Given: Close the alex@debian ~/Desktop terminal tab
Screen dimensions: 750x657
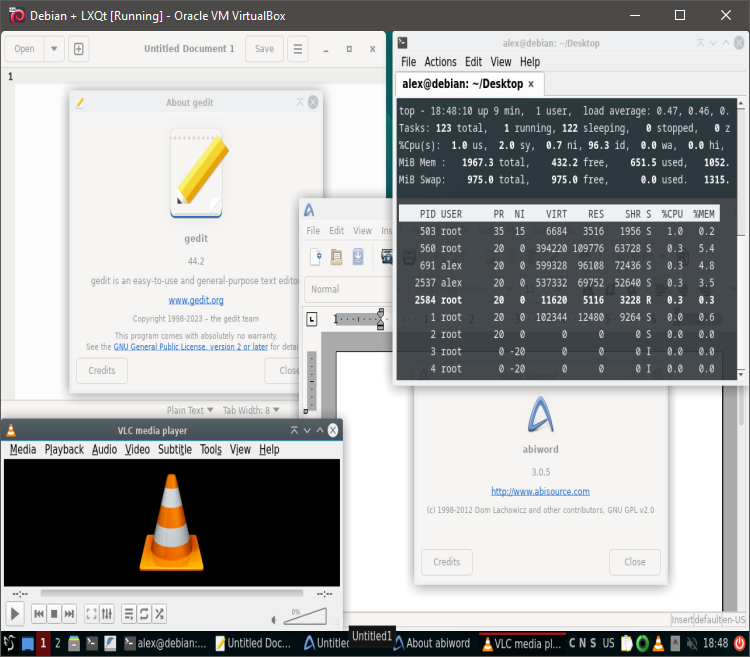Looking at the screenshot, I should [x=531, y=84].
